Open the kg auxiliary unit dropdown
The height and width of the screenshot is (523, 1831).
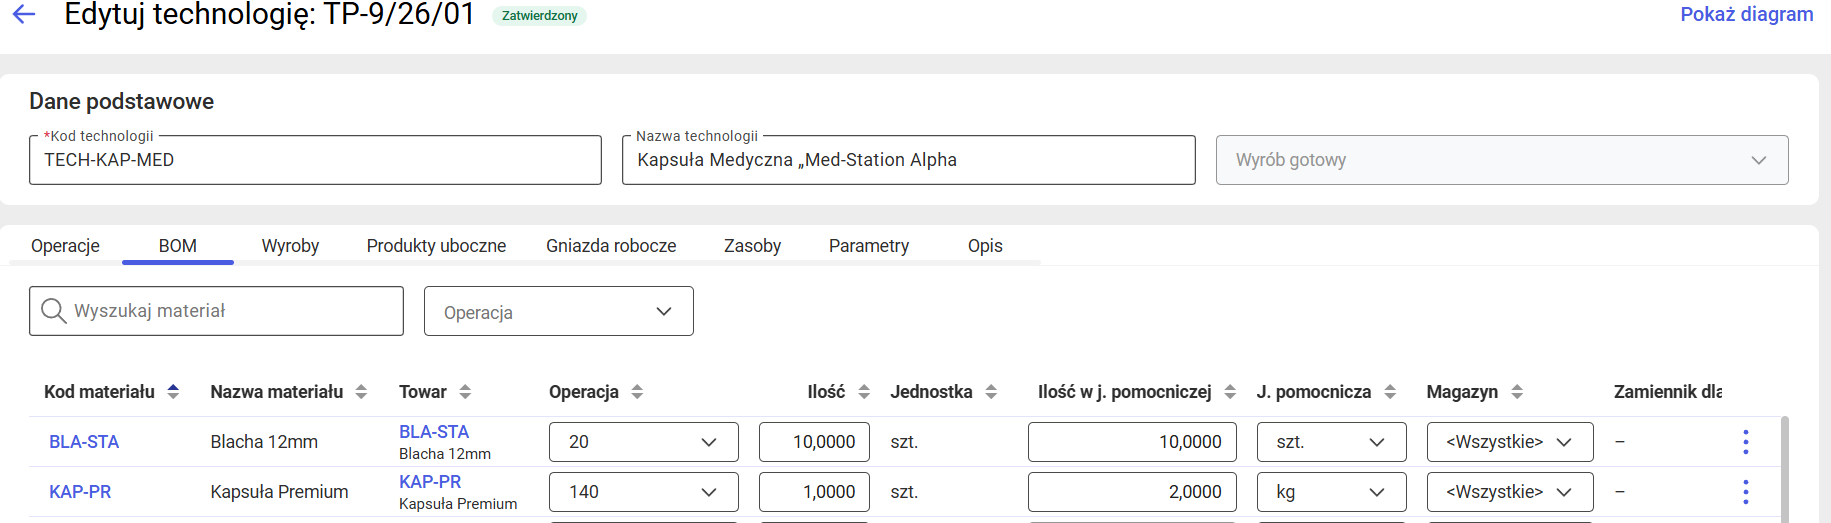coord(1330,492)
